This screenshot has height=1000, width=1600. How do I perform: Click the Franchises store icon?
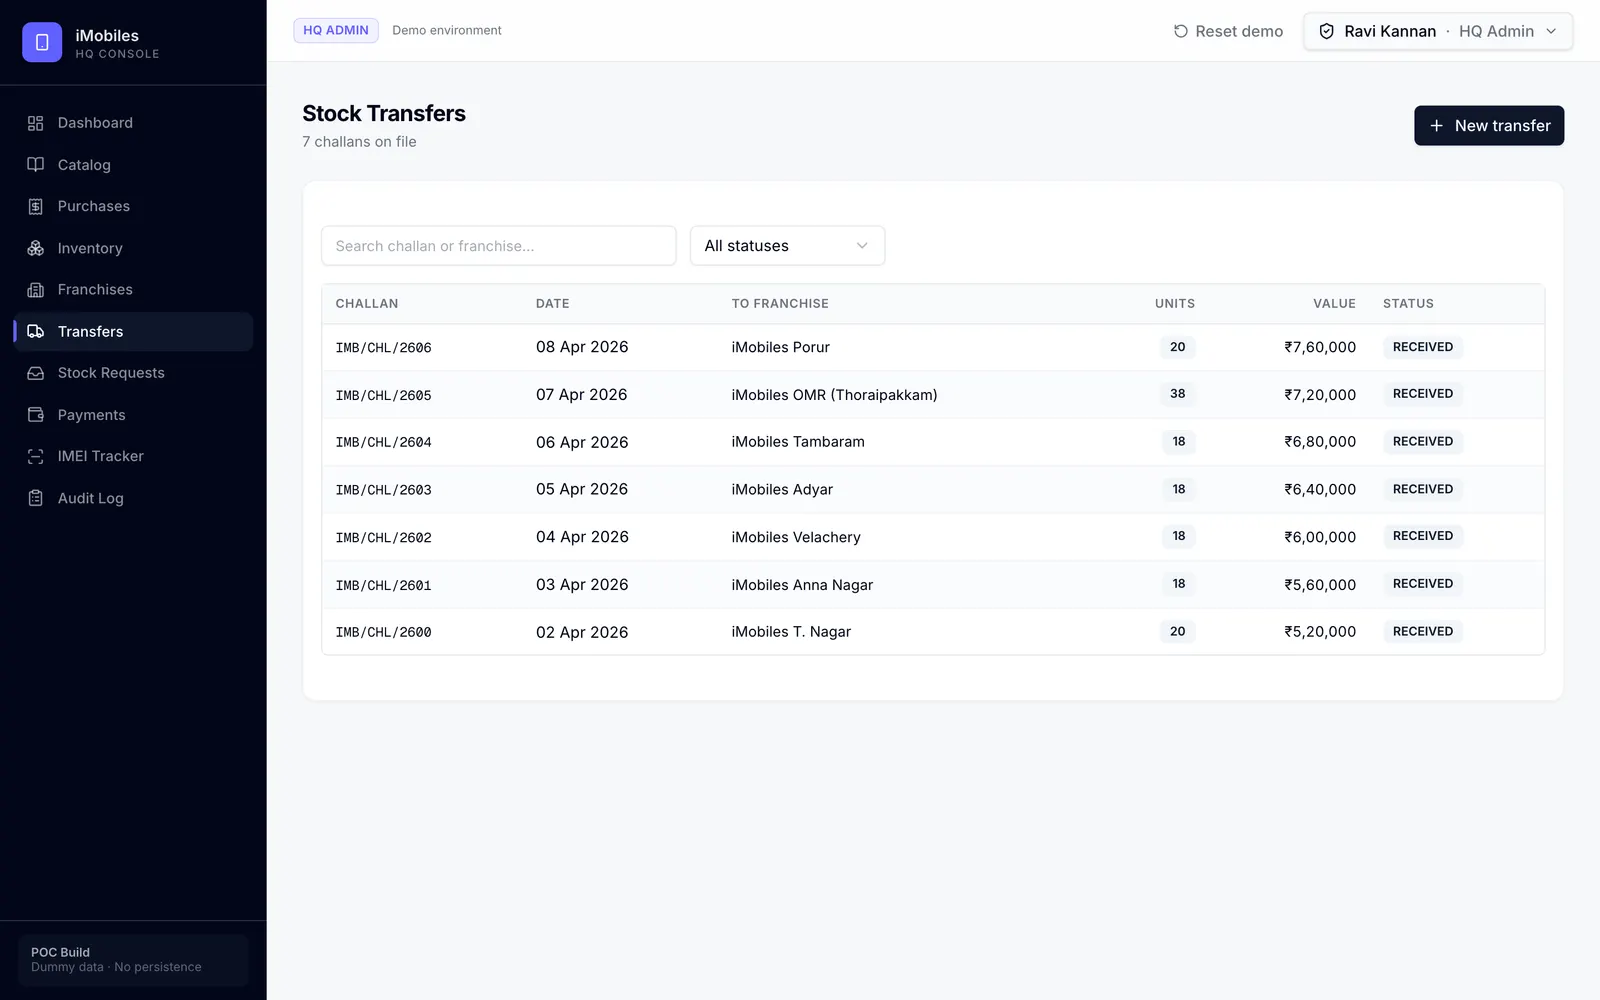36,290
